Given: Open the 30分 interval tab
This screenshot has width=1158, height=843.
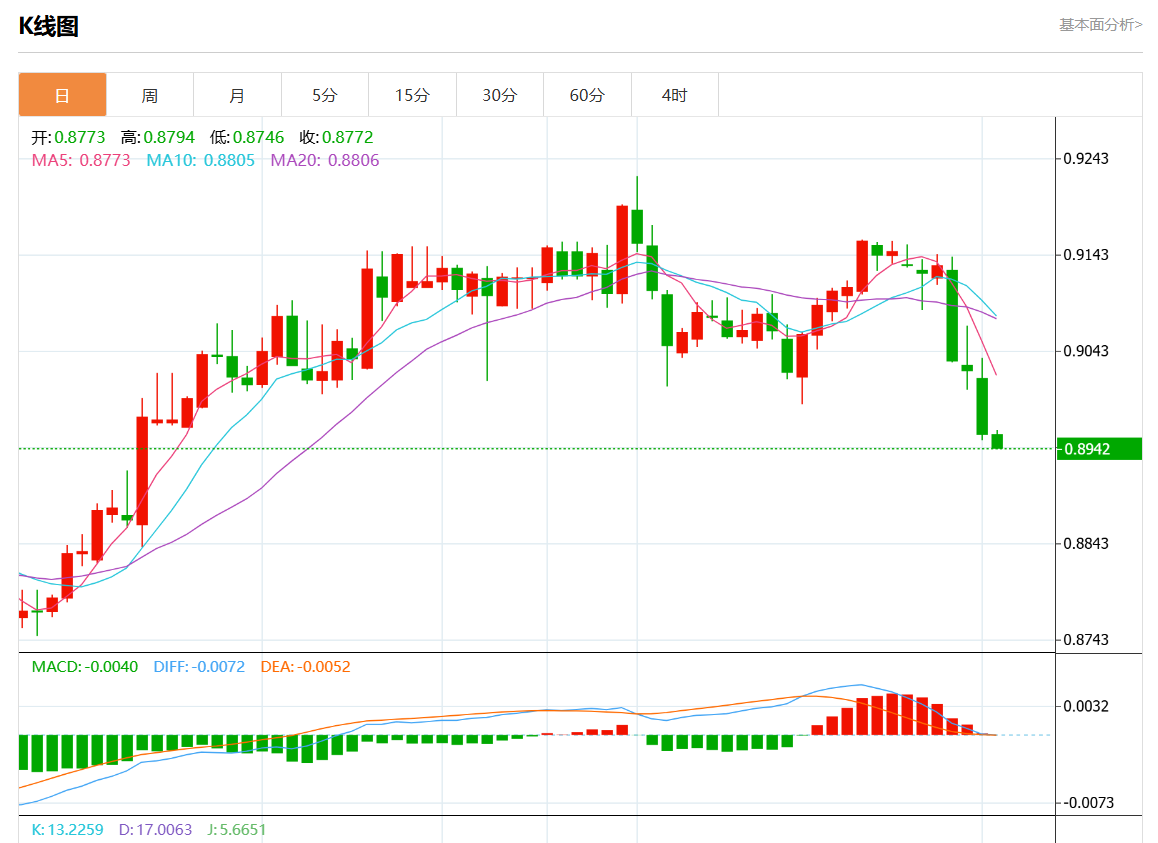Looking at the screenshot, I should pos(500,95).
